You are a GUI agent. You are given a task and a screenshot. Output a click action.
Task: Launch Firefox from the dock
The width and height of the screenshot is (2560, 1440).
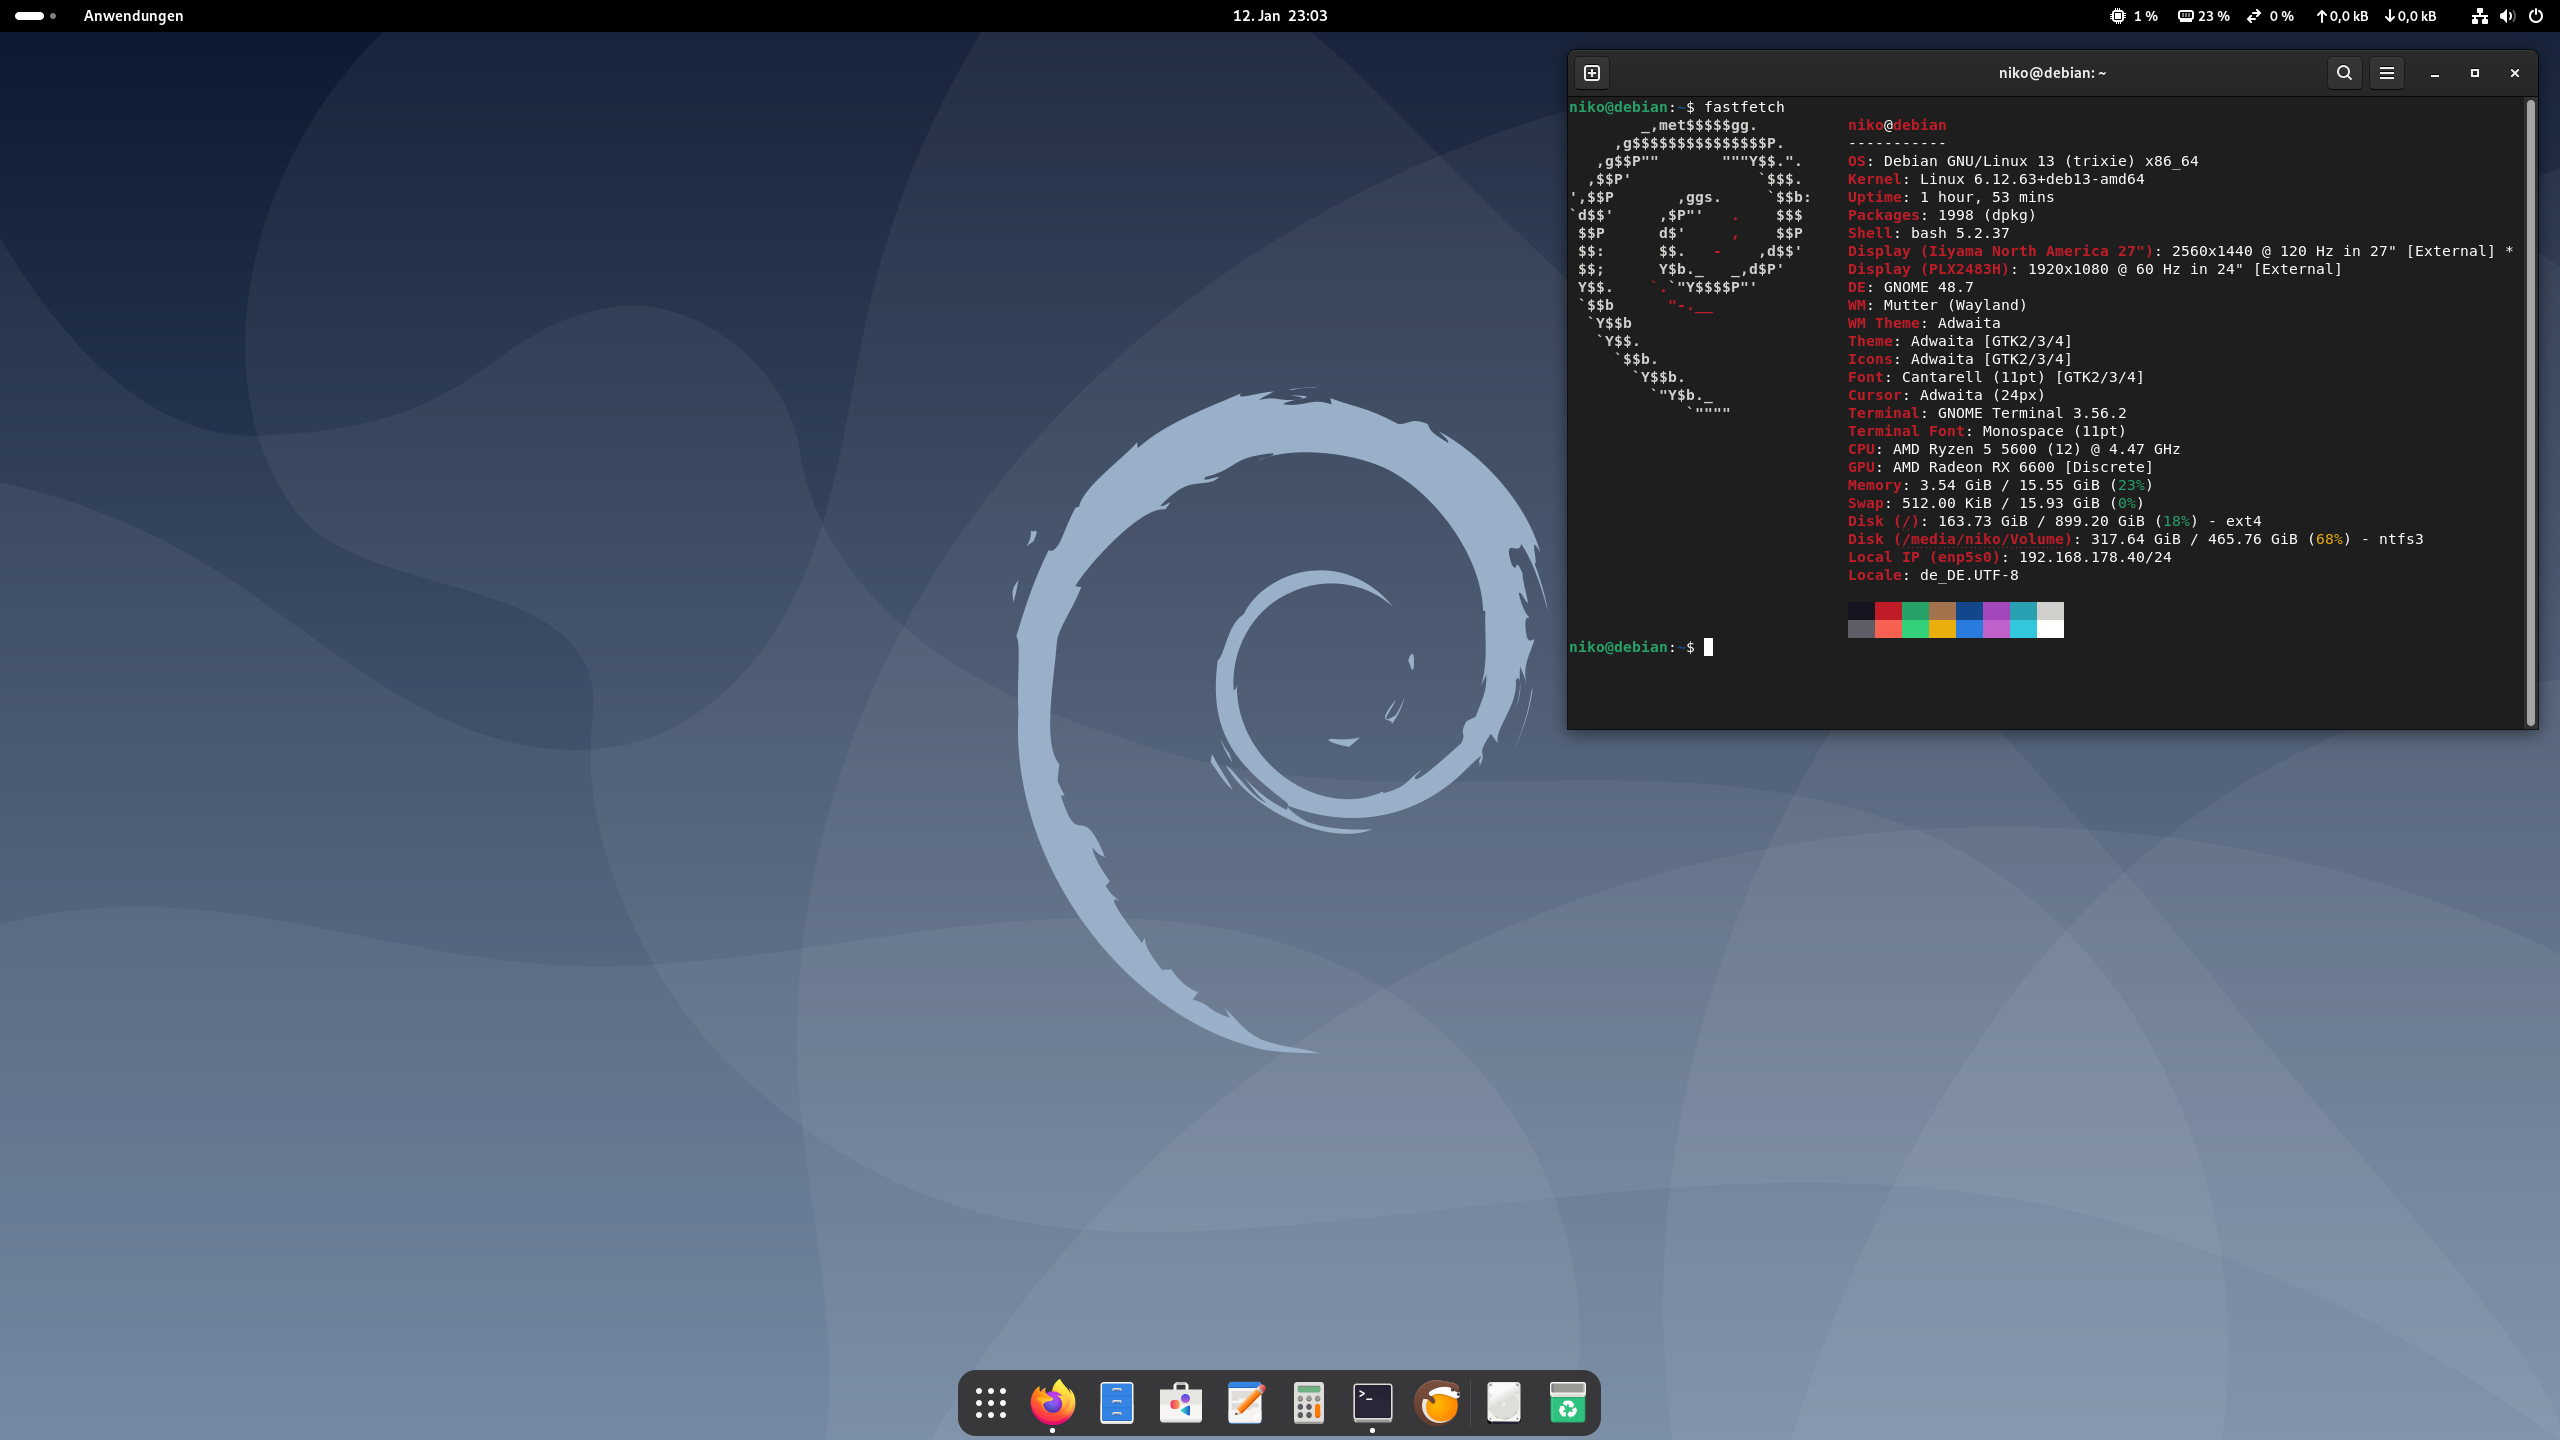[1052, 1402]
